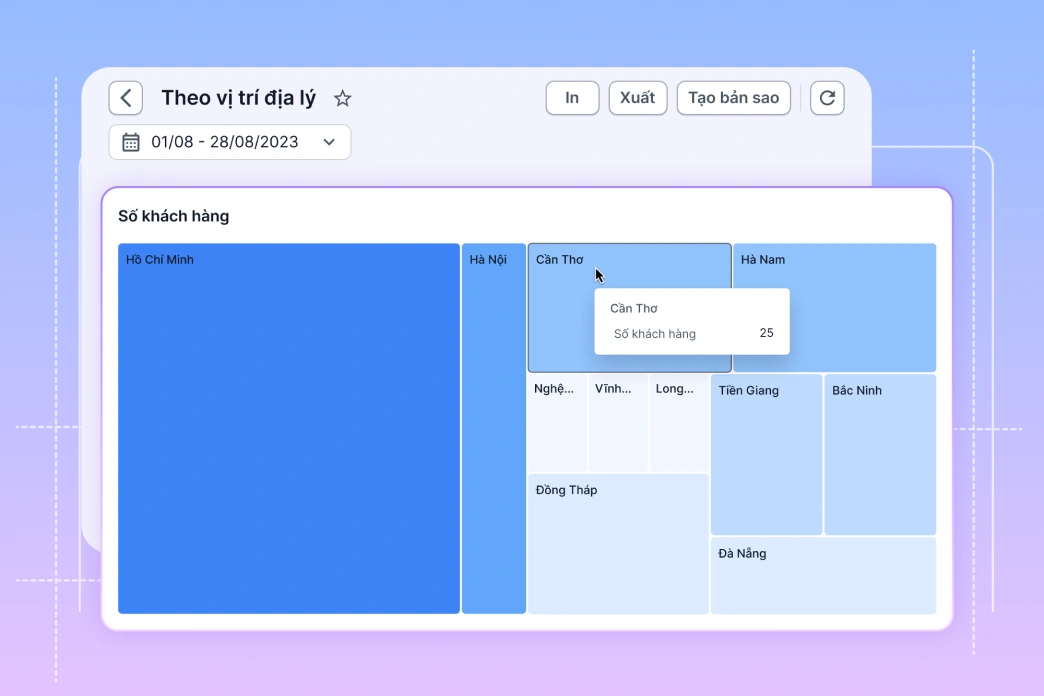Click the refresh icon button

tap(827, 98)
